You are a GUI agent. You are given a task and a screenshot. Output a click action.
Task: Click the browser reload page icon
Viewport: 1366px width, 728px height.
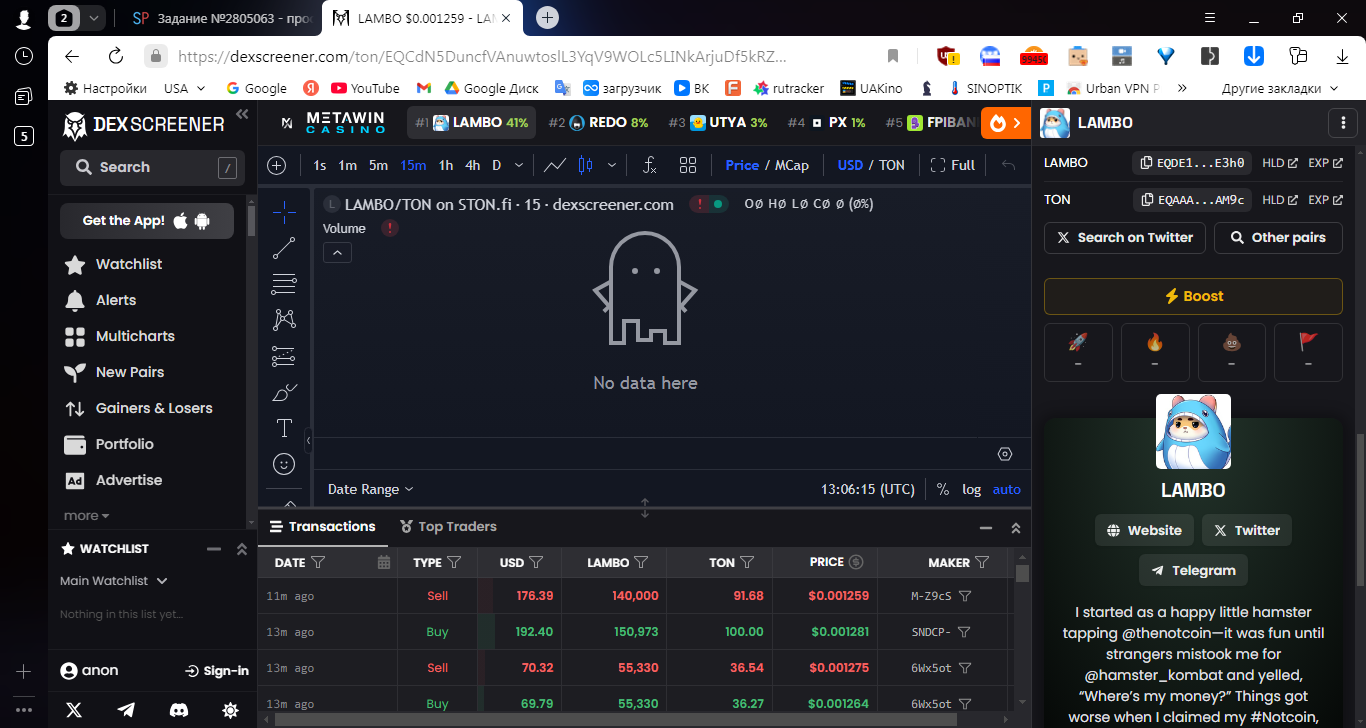[116, 56]
